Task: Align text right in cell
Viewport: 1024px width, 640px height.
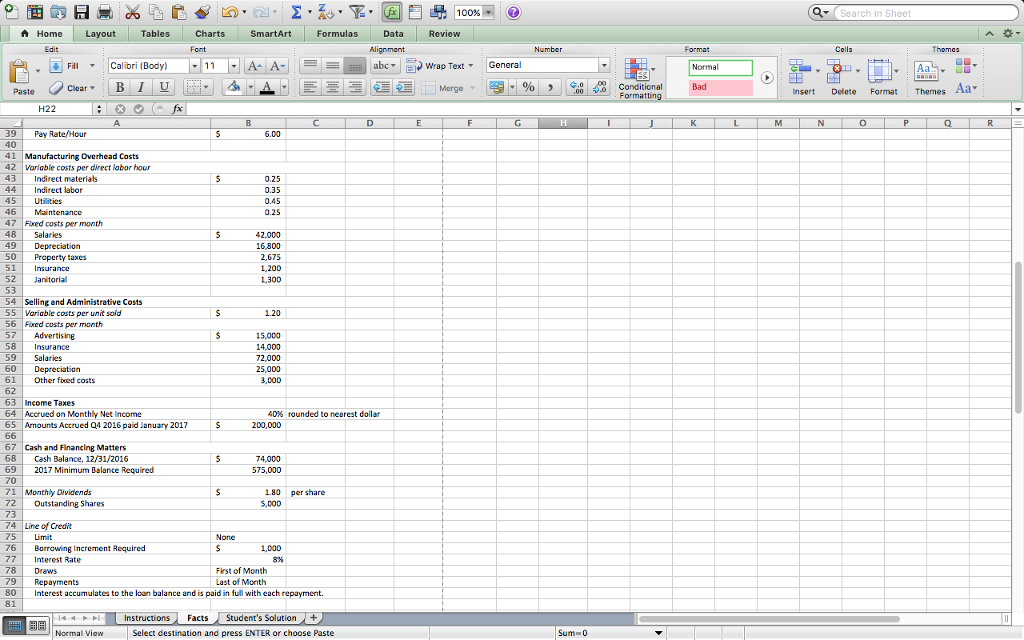Action: click(x=355, y=88)
